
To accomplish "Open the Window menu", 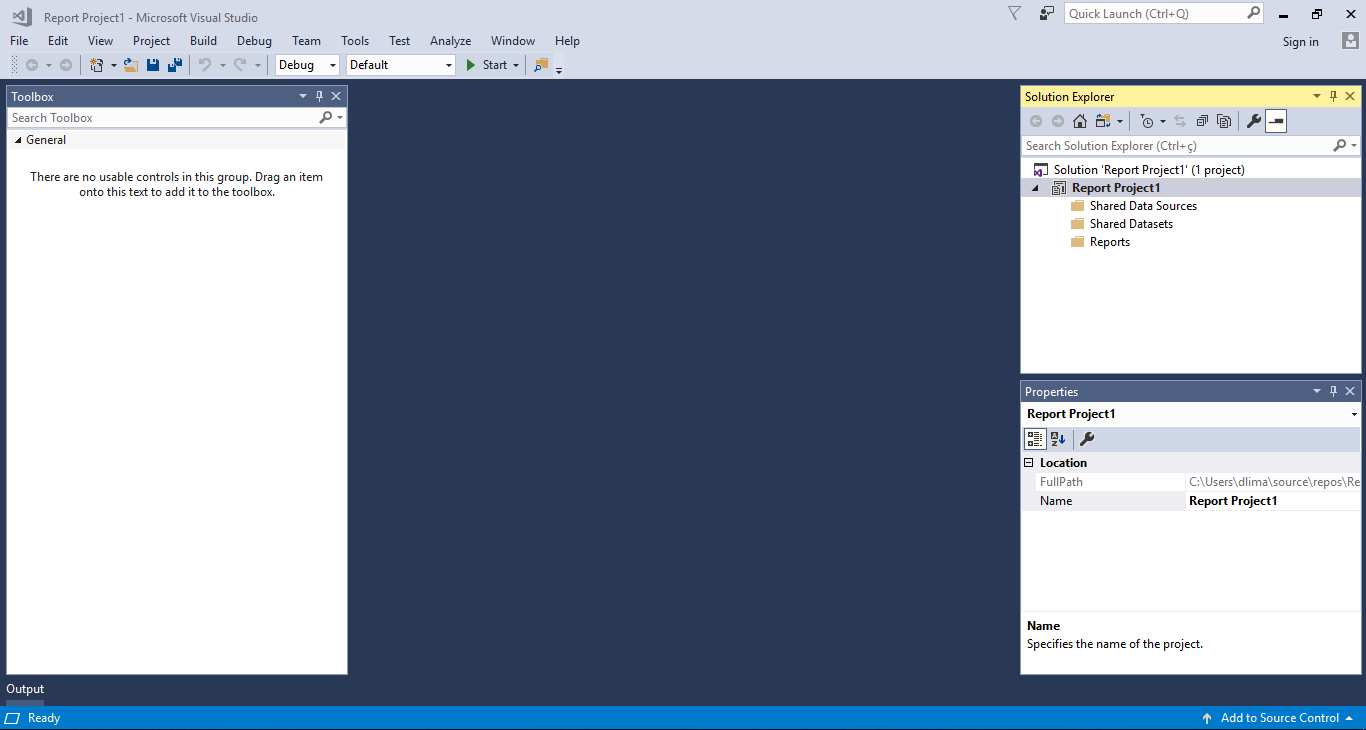I will (x=513, y=41).
